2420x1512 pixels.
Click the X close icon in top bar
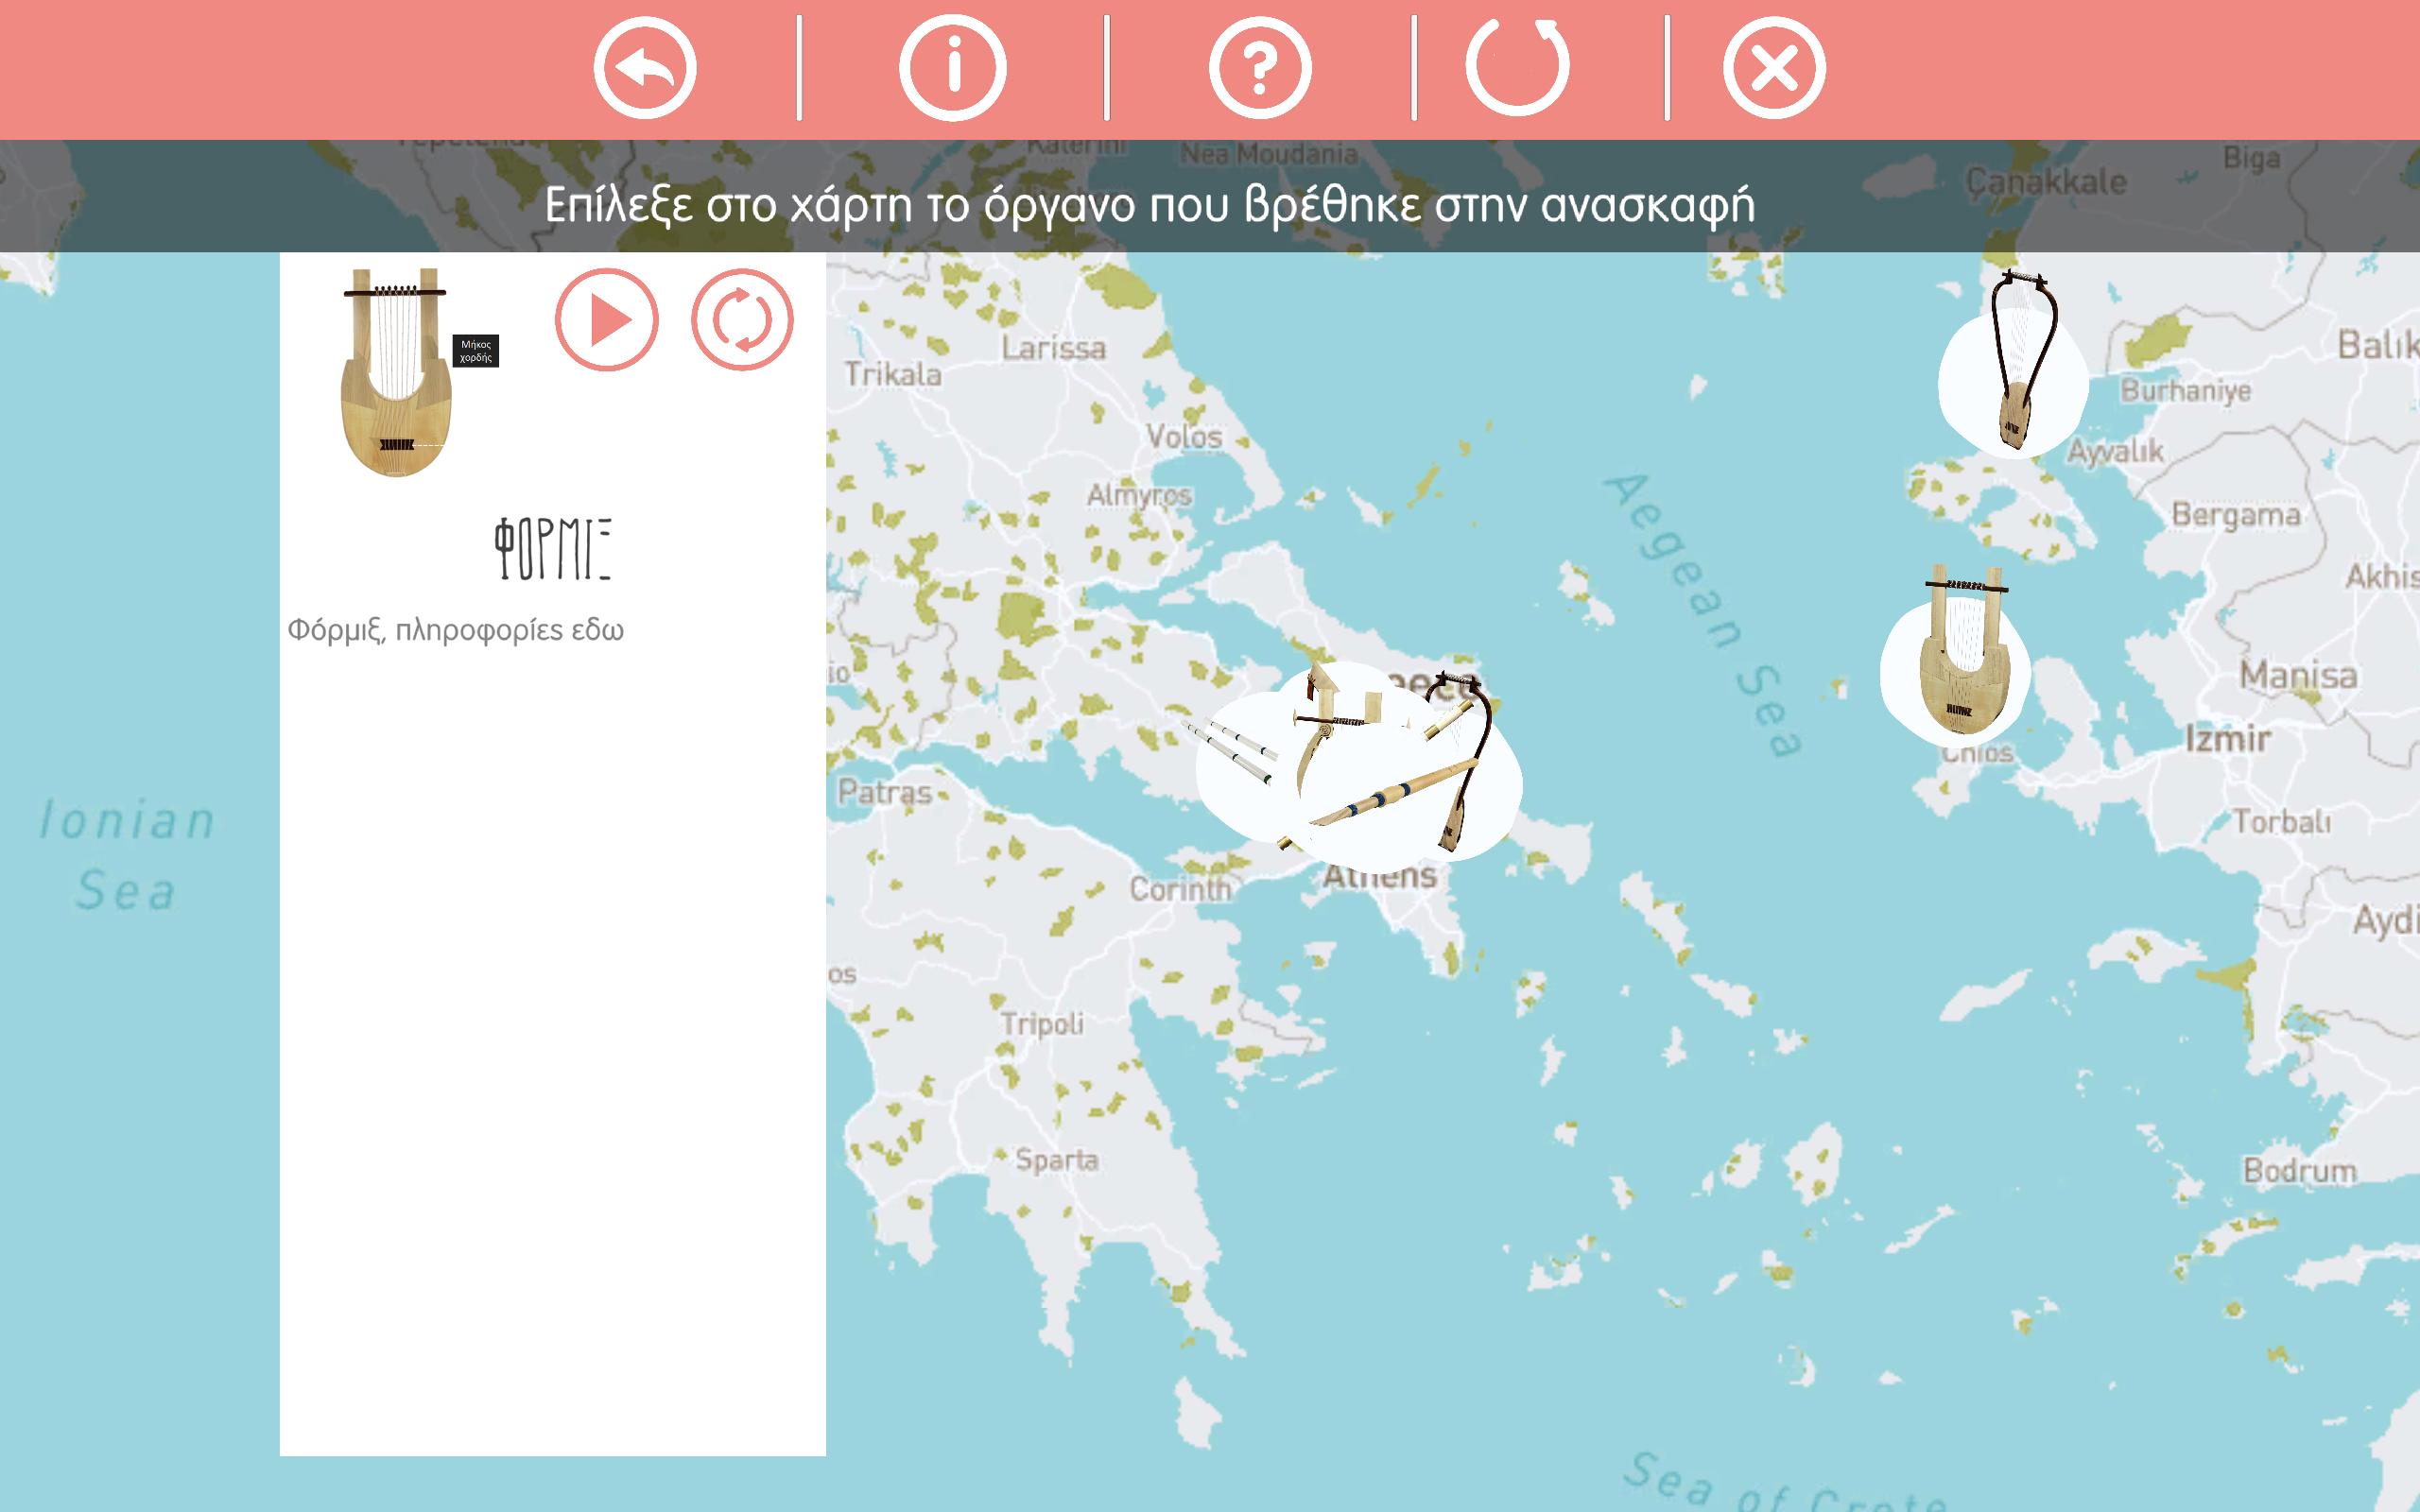1774,68
